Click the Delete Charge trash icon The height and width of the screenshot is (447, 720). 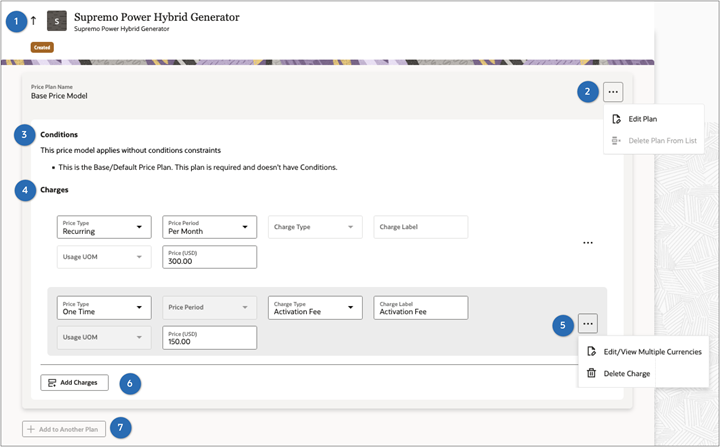[591, 373]
